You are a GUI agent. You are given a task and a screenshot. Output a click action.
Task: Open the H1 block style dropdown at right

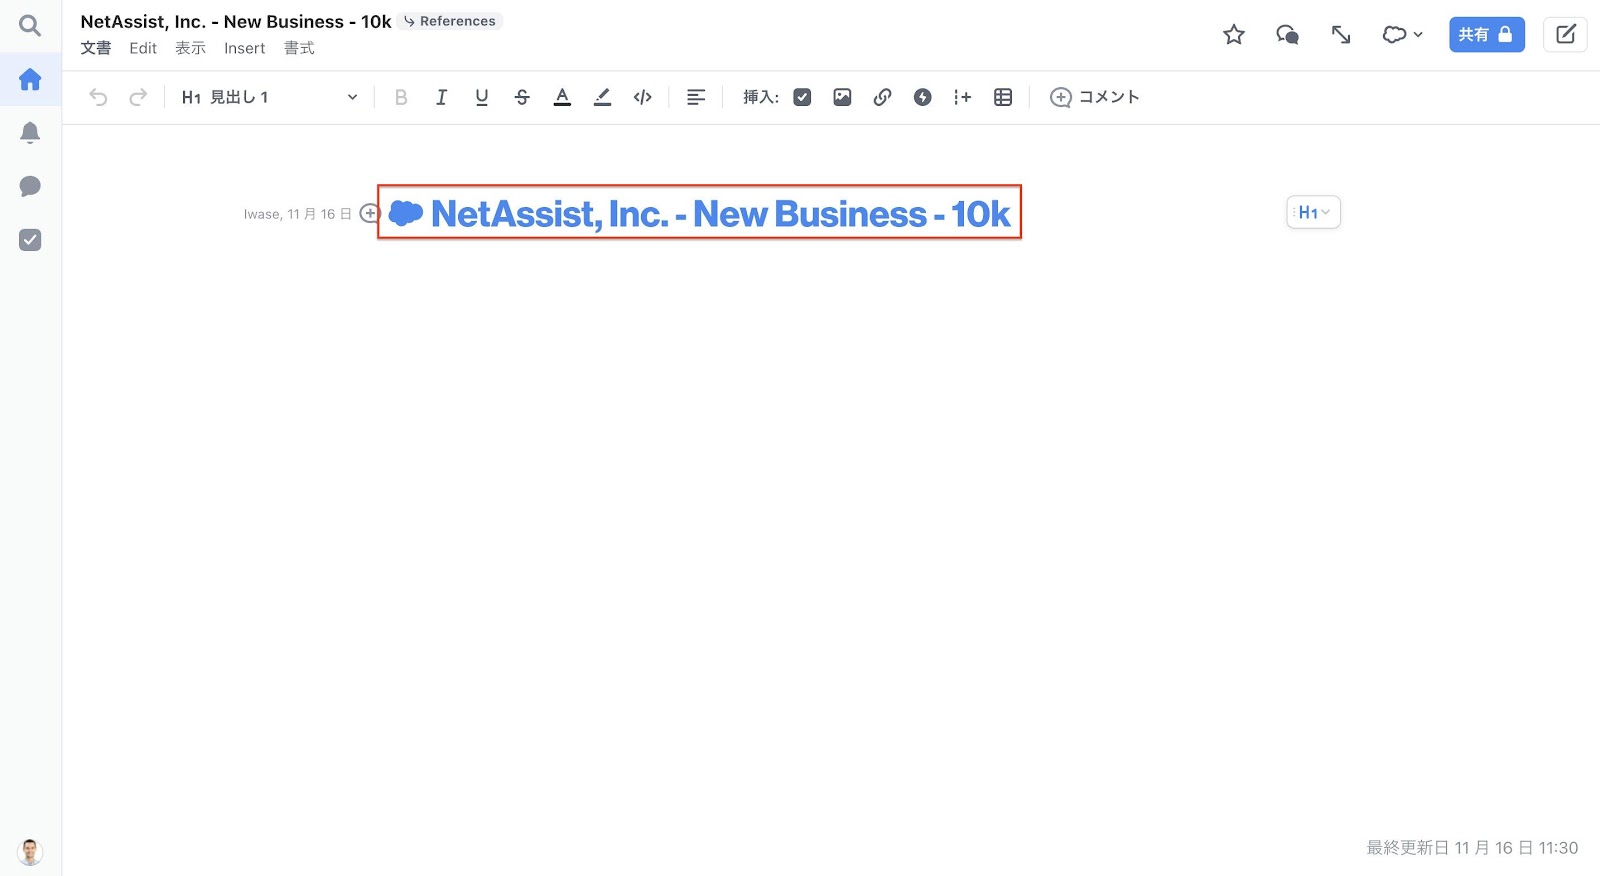[x=1313, y=212]
